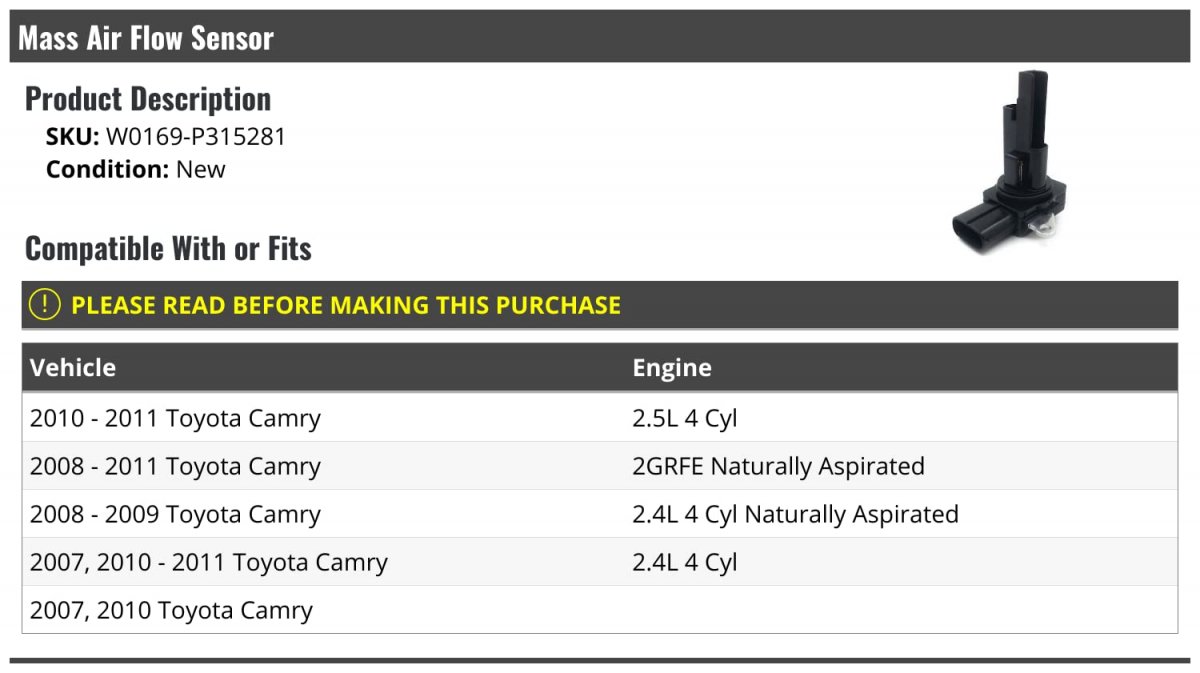1200x673 pixels.
Task: Click the '2GRFE Naturally Aspirated' engine cell
Action: coord(778,466)
